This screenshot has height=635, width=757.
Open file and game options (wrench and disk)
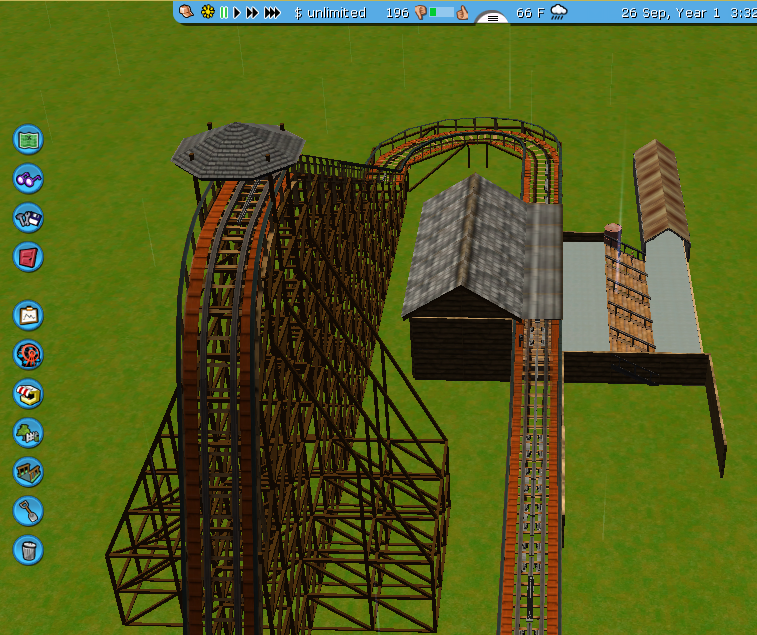[28, 217]
